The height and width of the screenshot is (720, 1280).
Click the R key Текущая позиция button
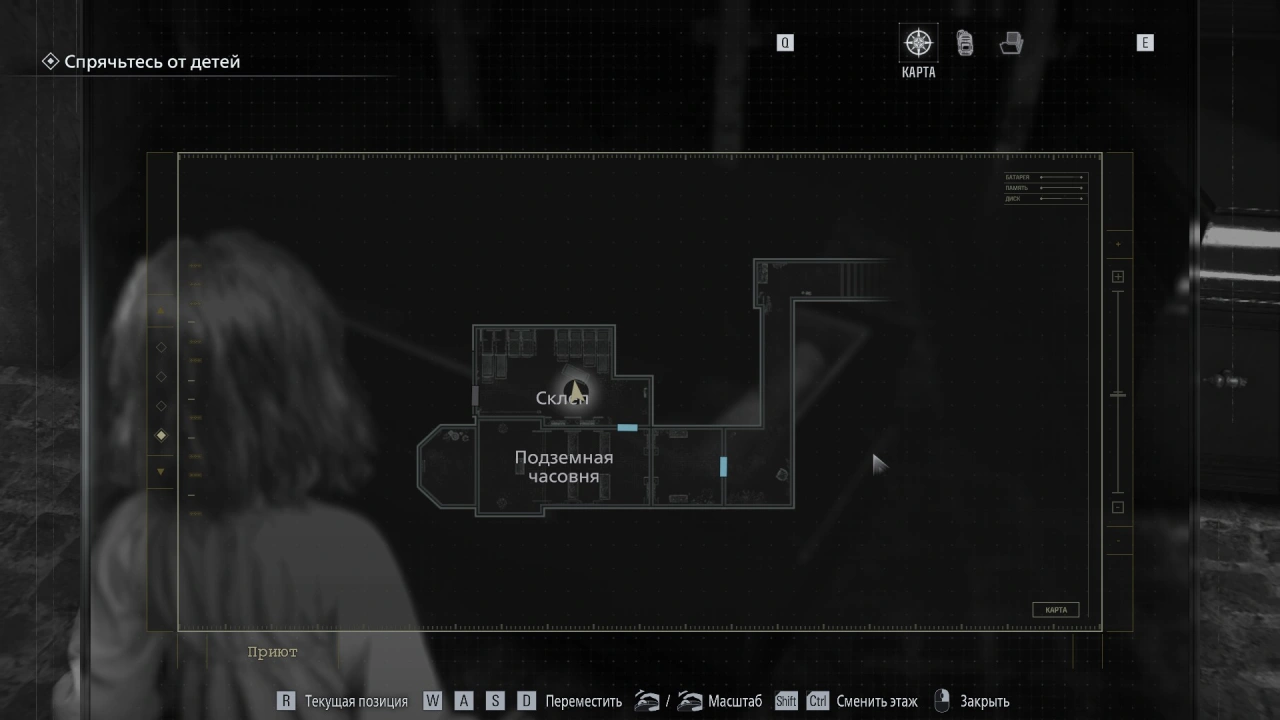pyautogui.click(x=286, y=701)
